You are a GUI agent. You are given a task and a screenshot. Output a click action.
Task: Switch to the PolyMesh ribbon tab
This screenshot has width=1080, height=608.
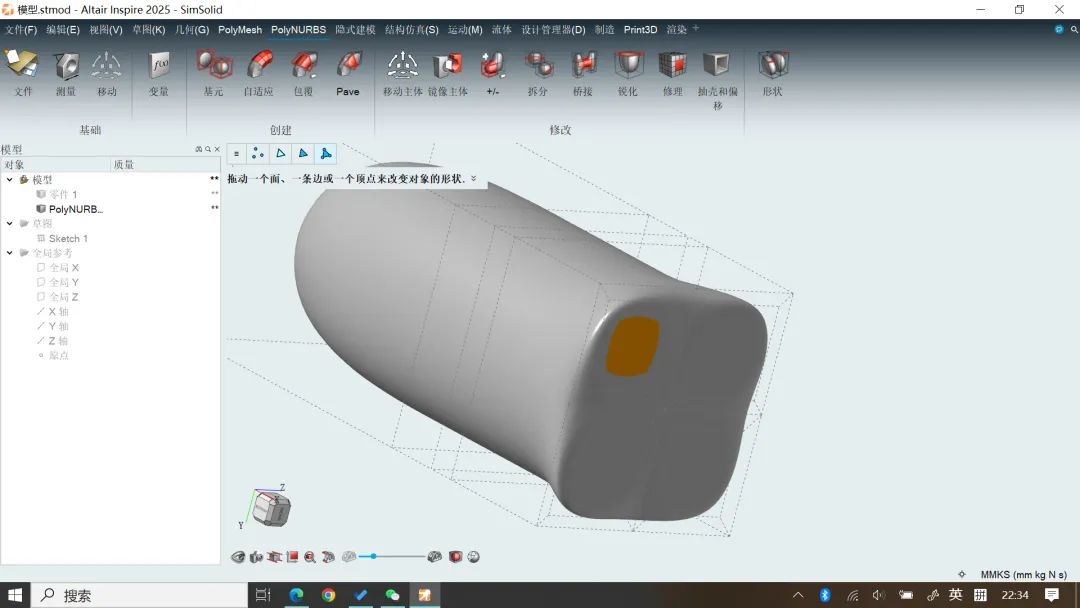pyautogui.click(x=240, y=30)
